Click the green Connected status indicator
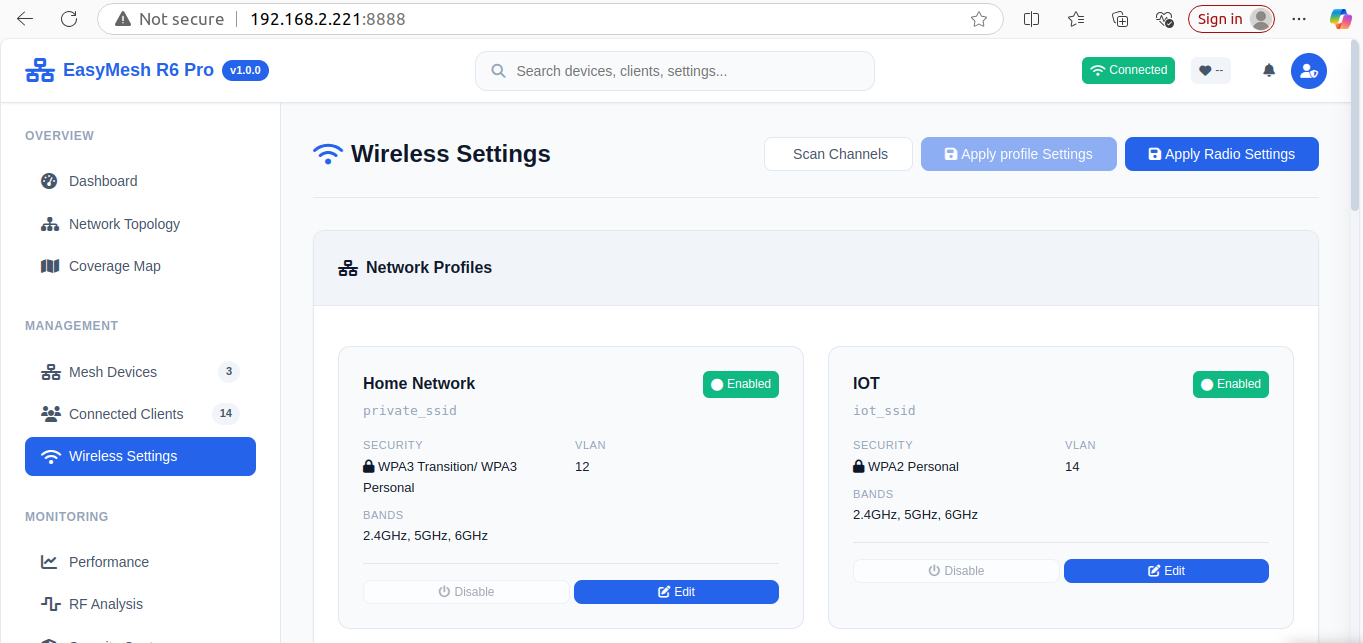 (1128, 70)
